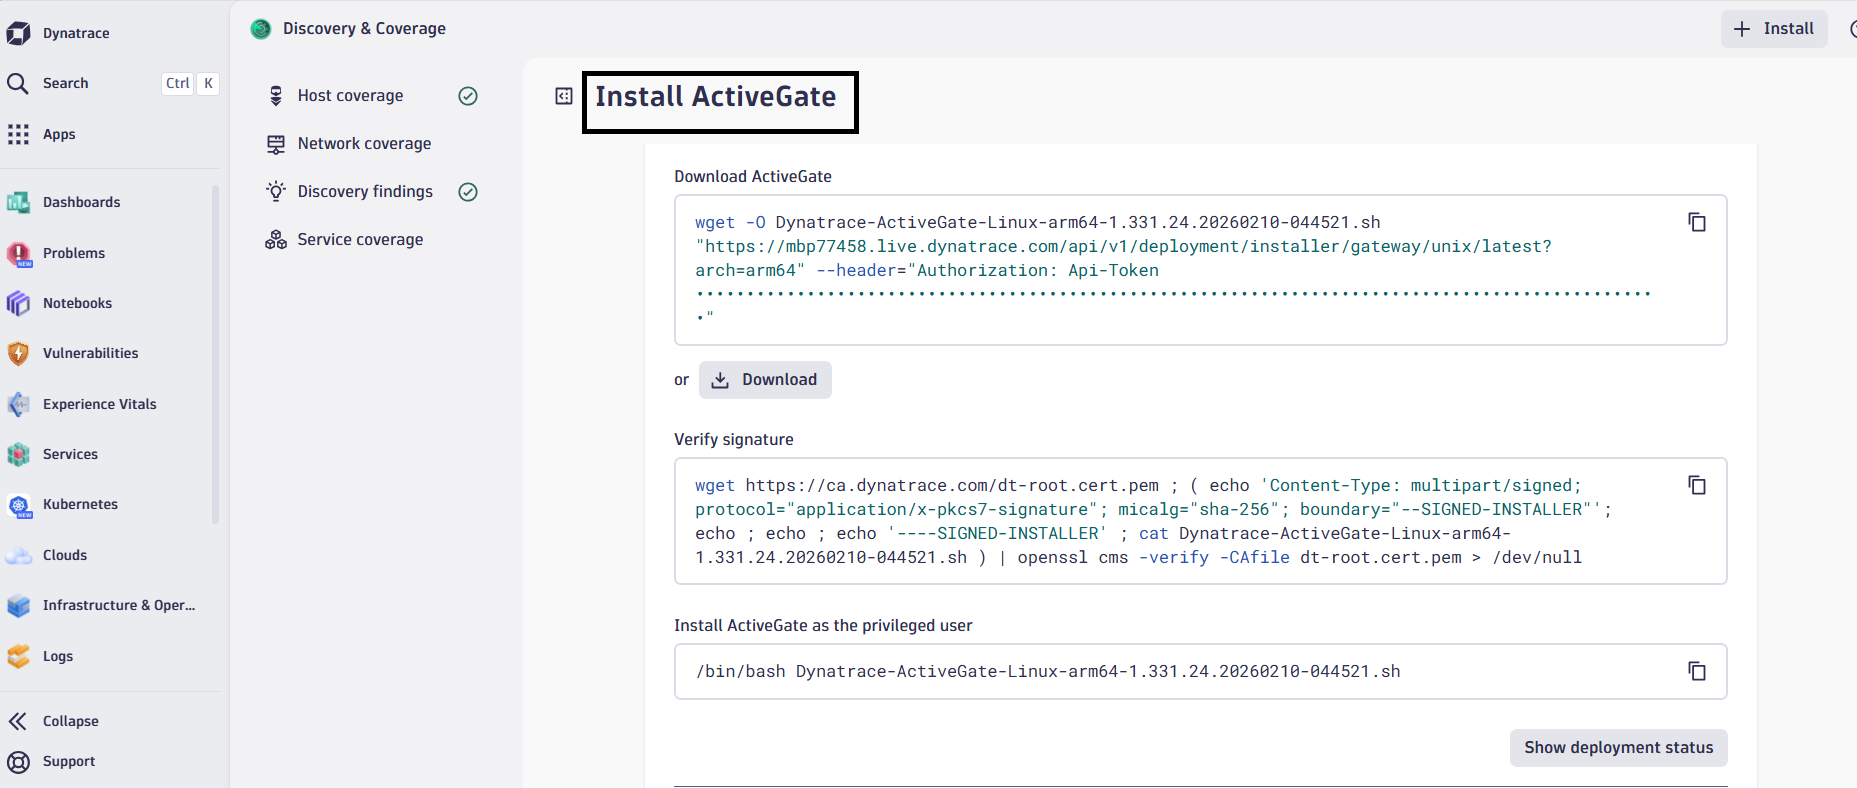This screenshot has width=1857, height=788.
Task: Open the Experience Vitals icon
Action: [18, 404]
